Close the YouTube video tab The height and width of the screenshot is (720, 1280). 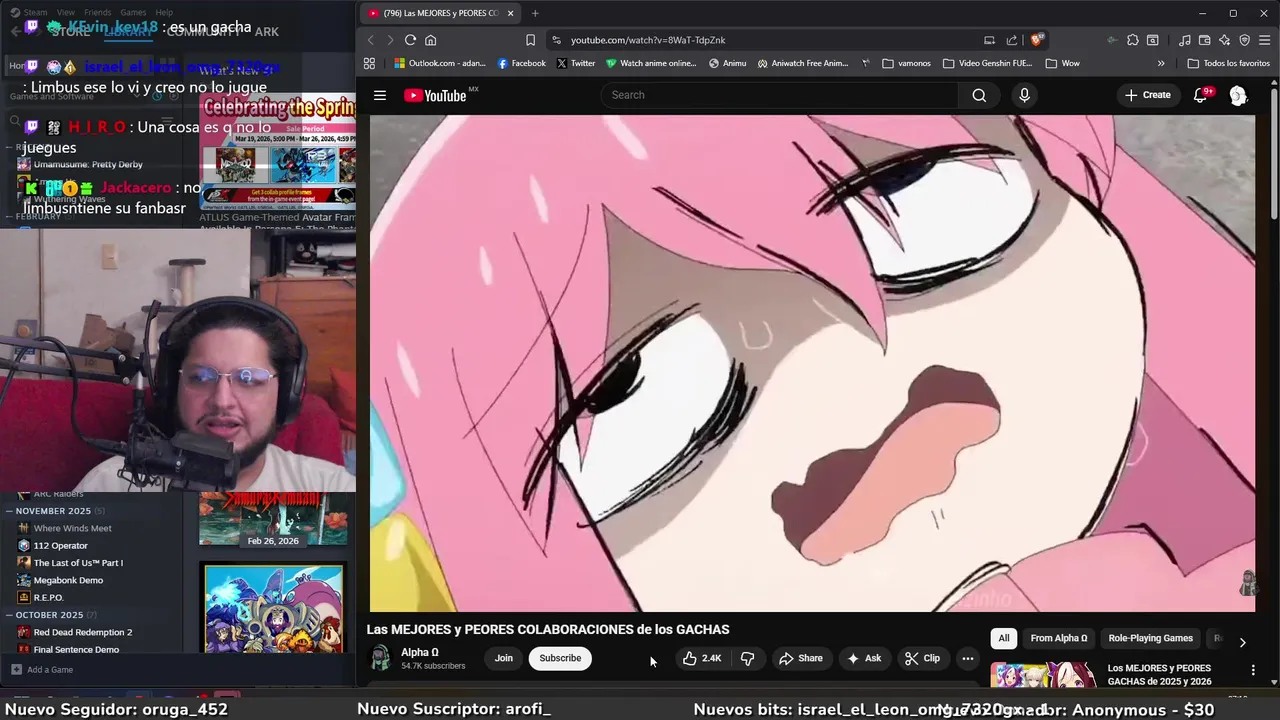[510, 13]
